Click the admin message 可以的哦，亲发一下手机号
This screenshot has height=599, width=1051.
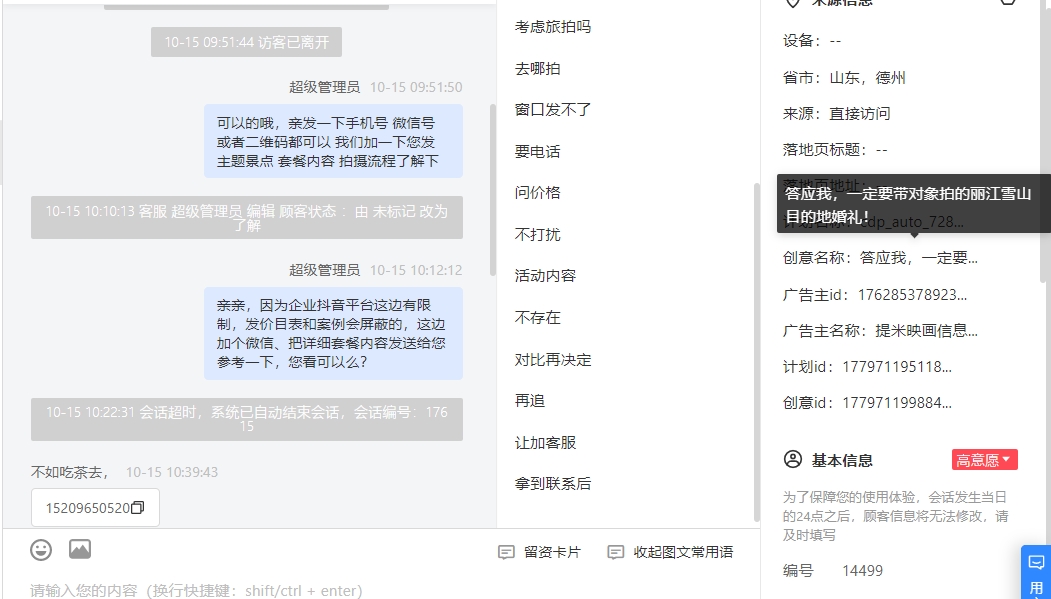tap(333, 141)
